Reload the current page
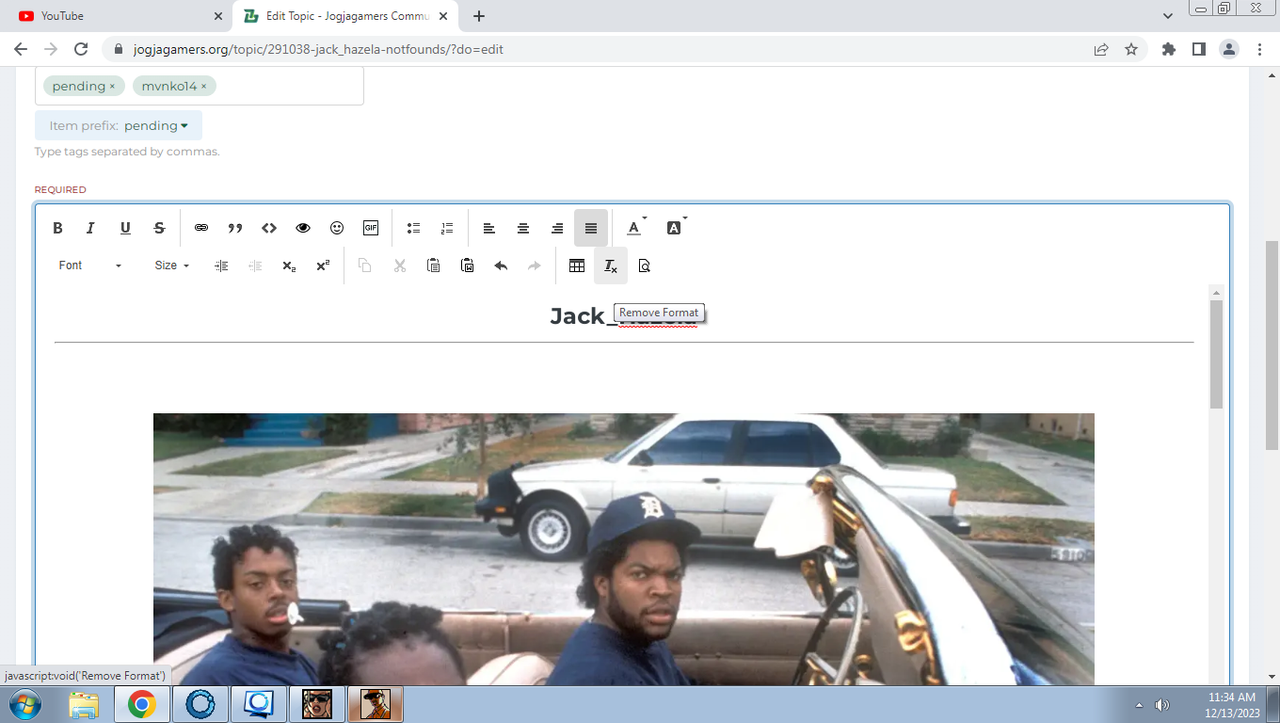1280x723 pixels. (81, 49)
